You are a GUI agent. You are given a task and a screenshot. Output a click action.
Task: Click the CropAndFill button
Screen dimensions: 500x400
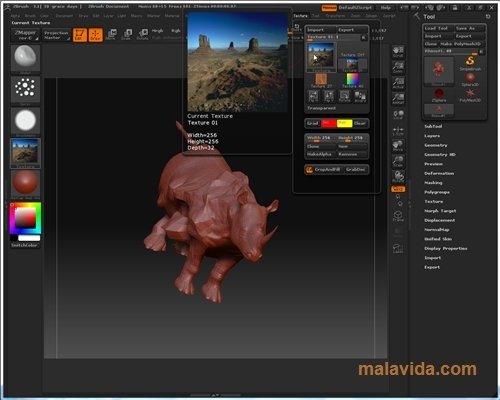(x=323, y=170)
